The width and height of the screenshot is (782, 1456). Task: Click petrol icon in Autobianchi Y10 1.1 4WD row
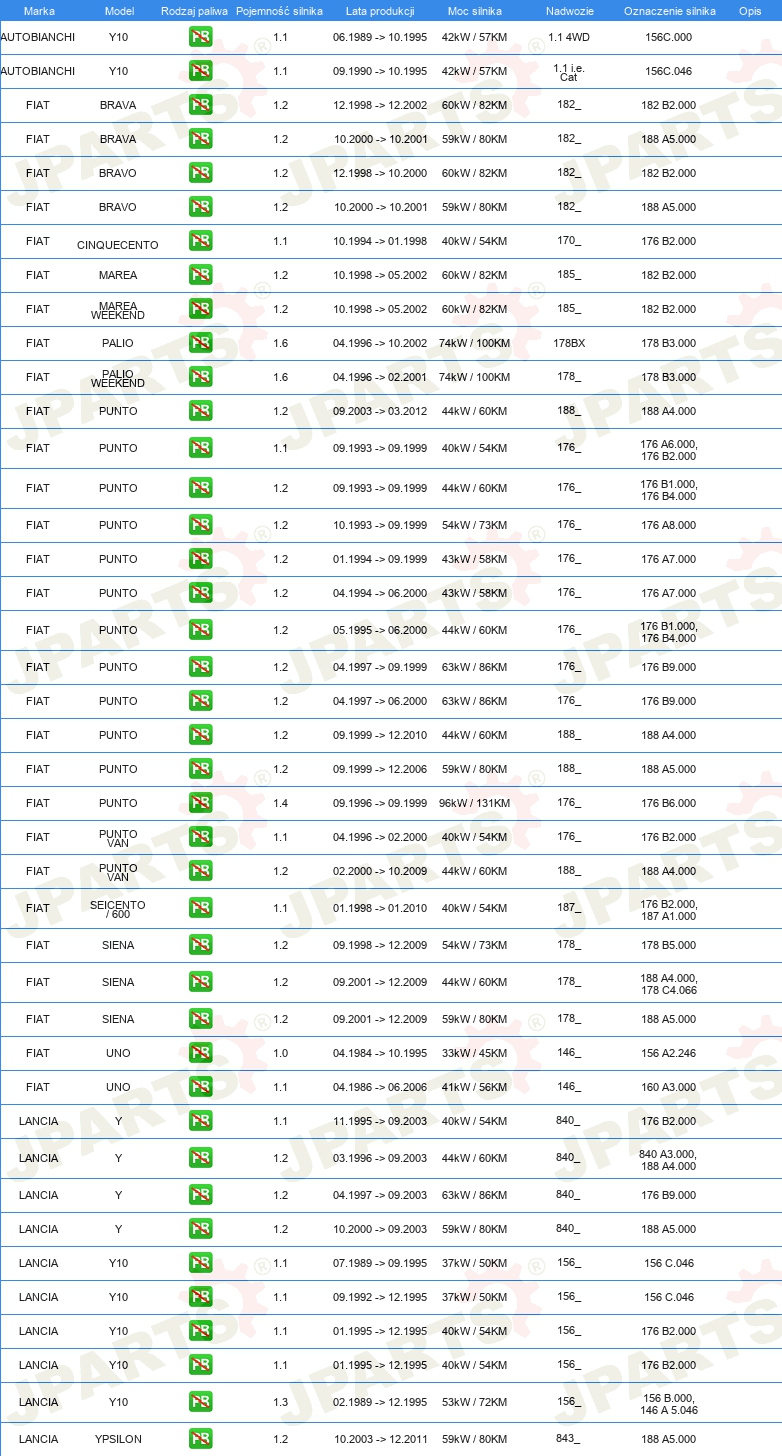tap(200, 37)
